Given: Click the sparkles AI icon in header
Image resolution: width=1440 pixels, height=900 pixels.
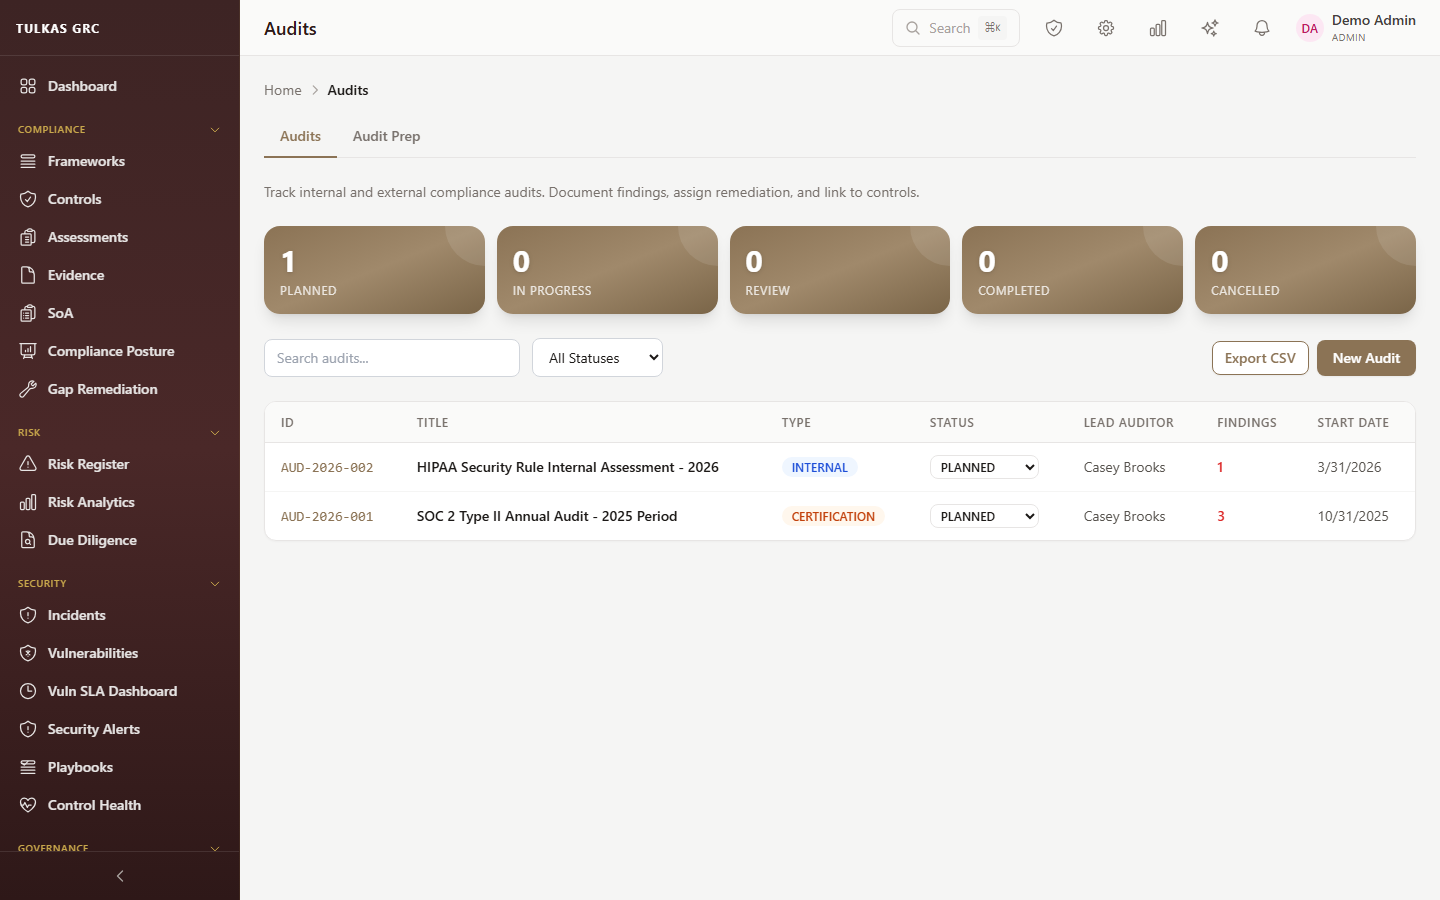Looking at the screenshot, I should (x=1210, y=28).
